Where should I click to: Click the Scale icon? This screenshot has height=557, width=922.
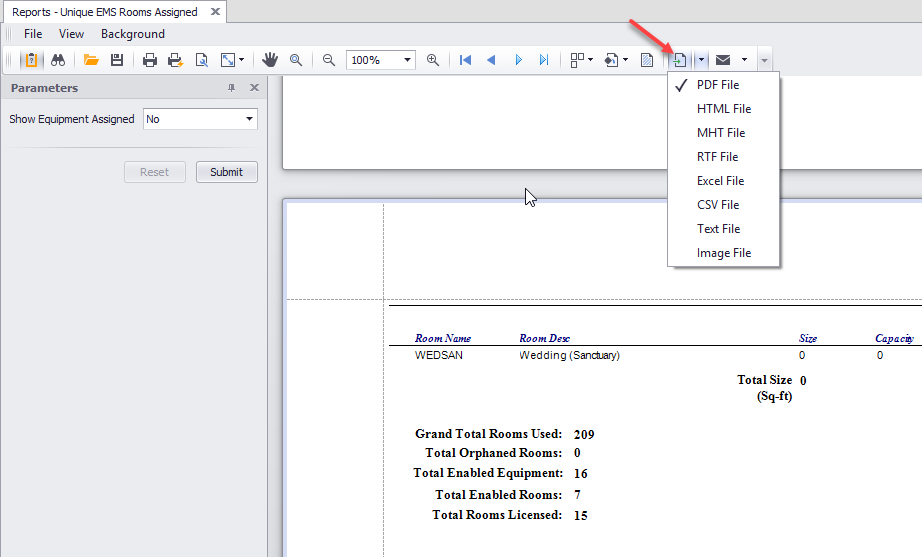pyautogui.click(x=228, y=60)
